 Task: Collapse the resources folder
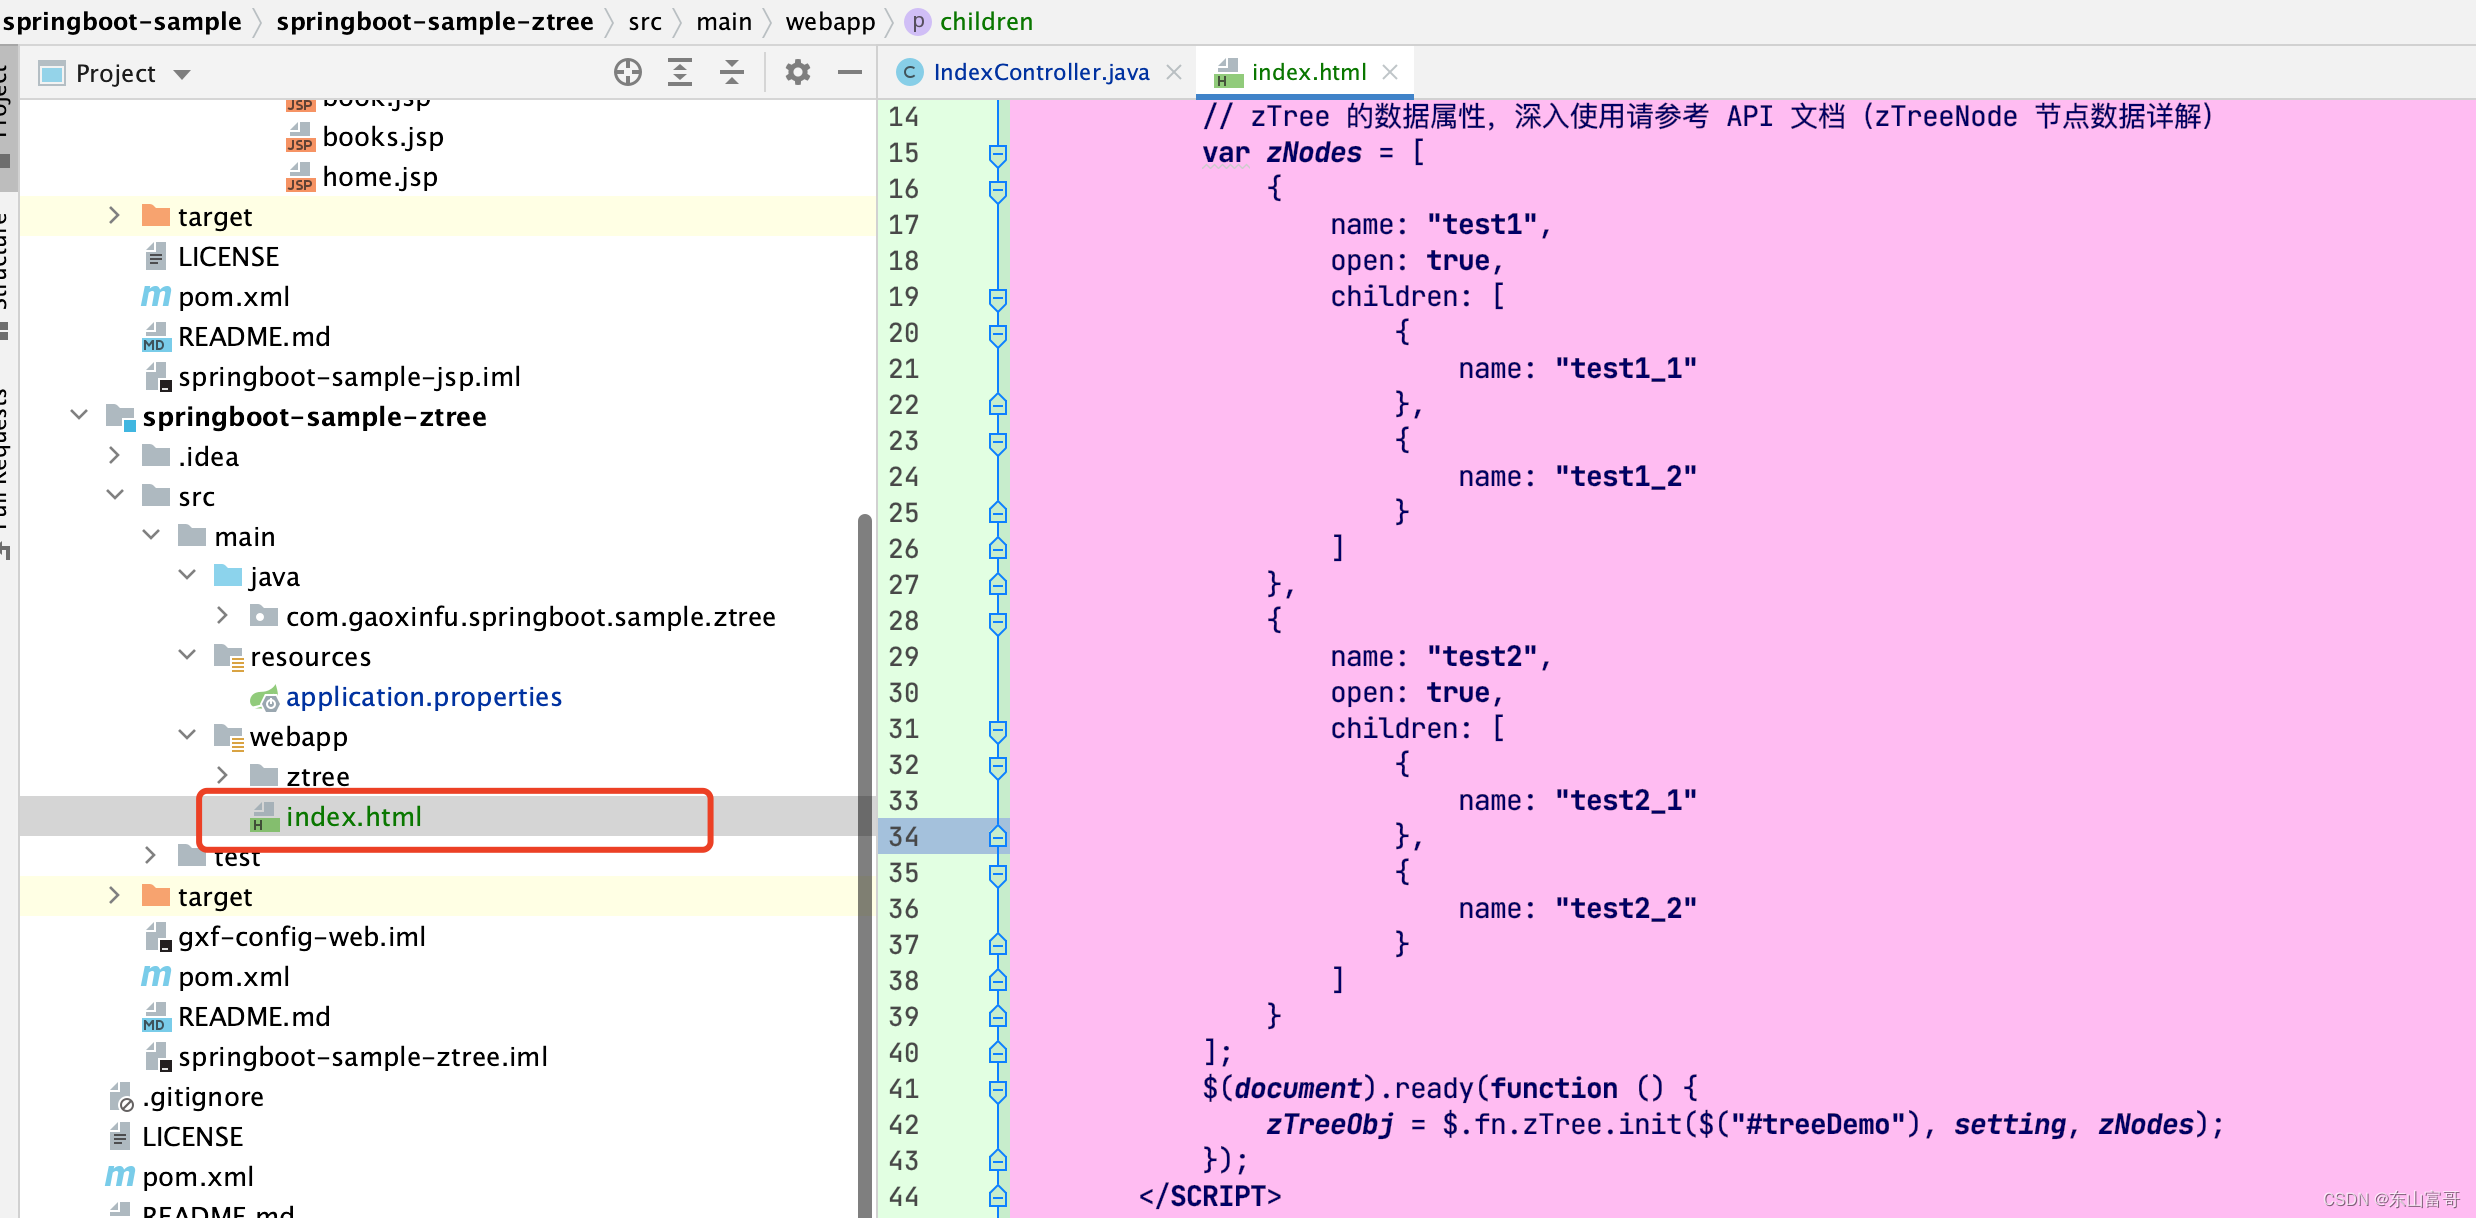187,655
